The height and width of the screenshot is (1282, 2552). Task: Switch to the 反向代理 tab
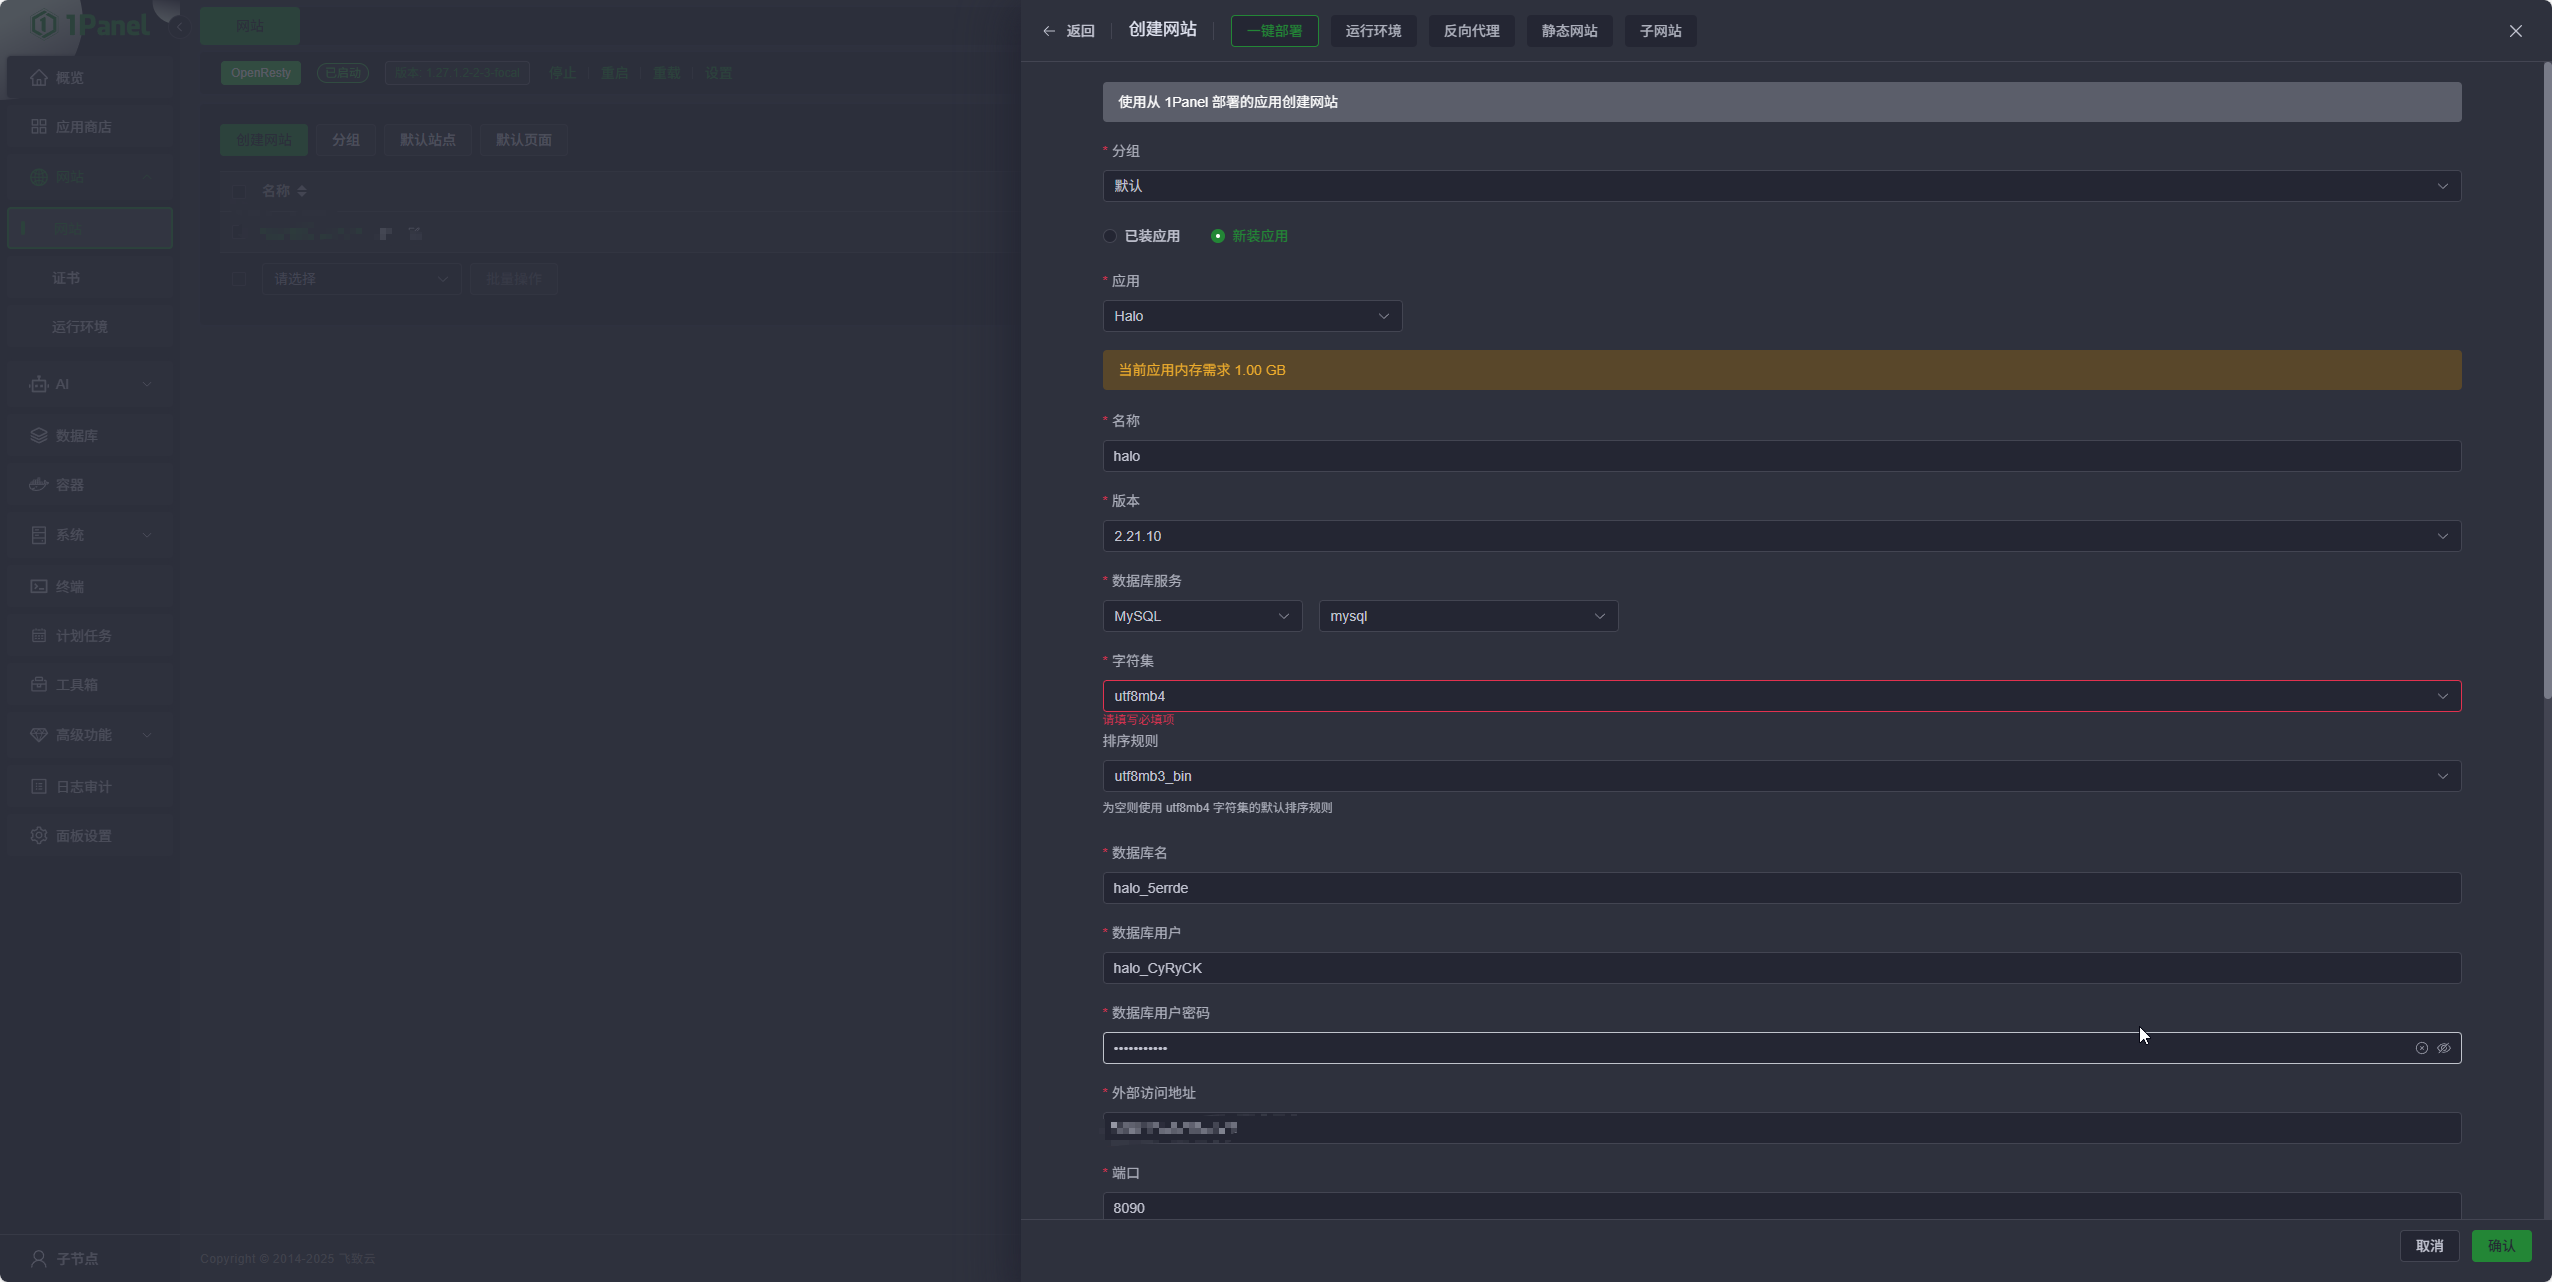1471,31
